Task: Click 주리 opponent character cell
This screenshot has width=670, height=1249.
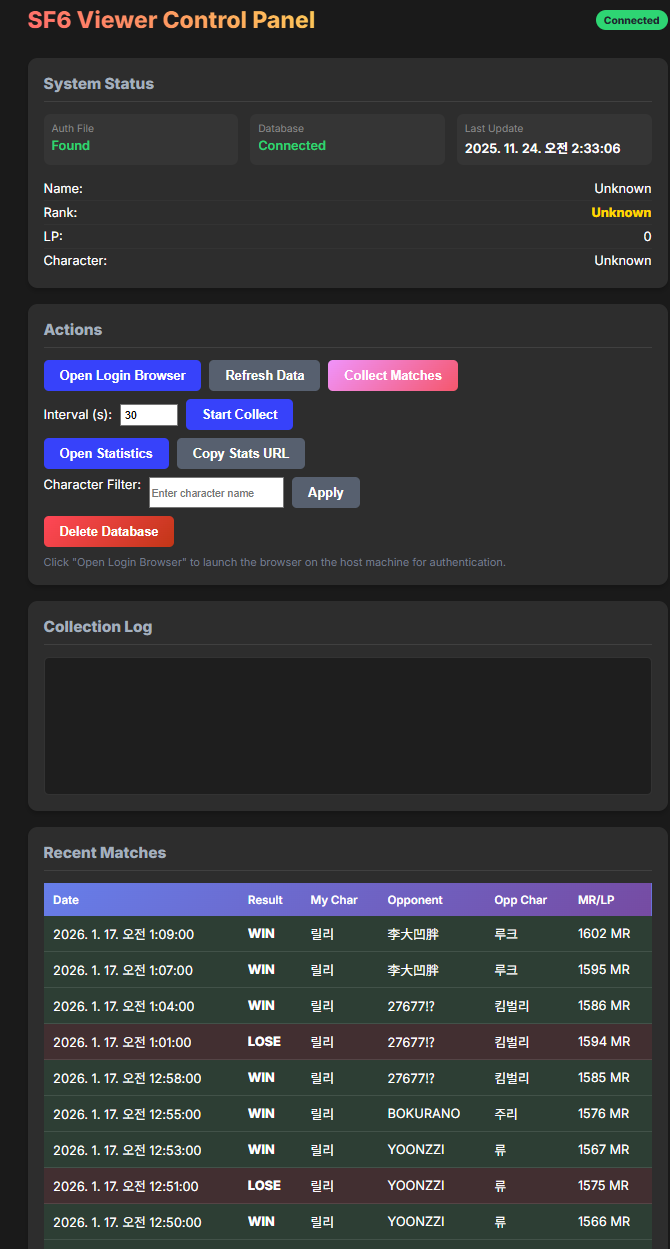Action: coord(506,1114)
